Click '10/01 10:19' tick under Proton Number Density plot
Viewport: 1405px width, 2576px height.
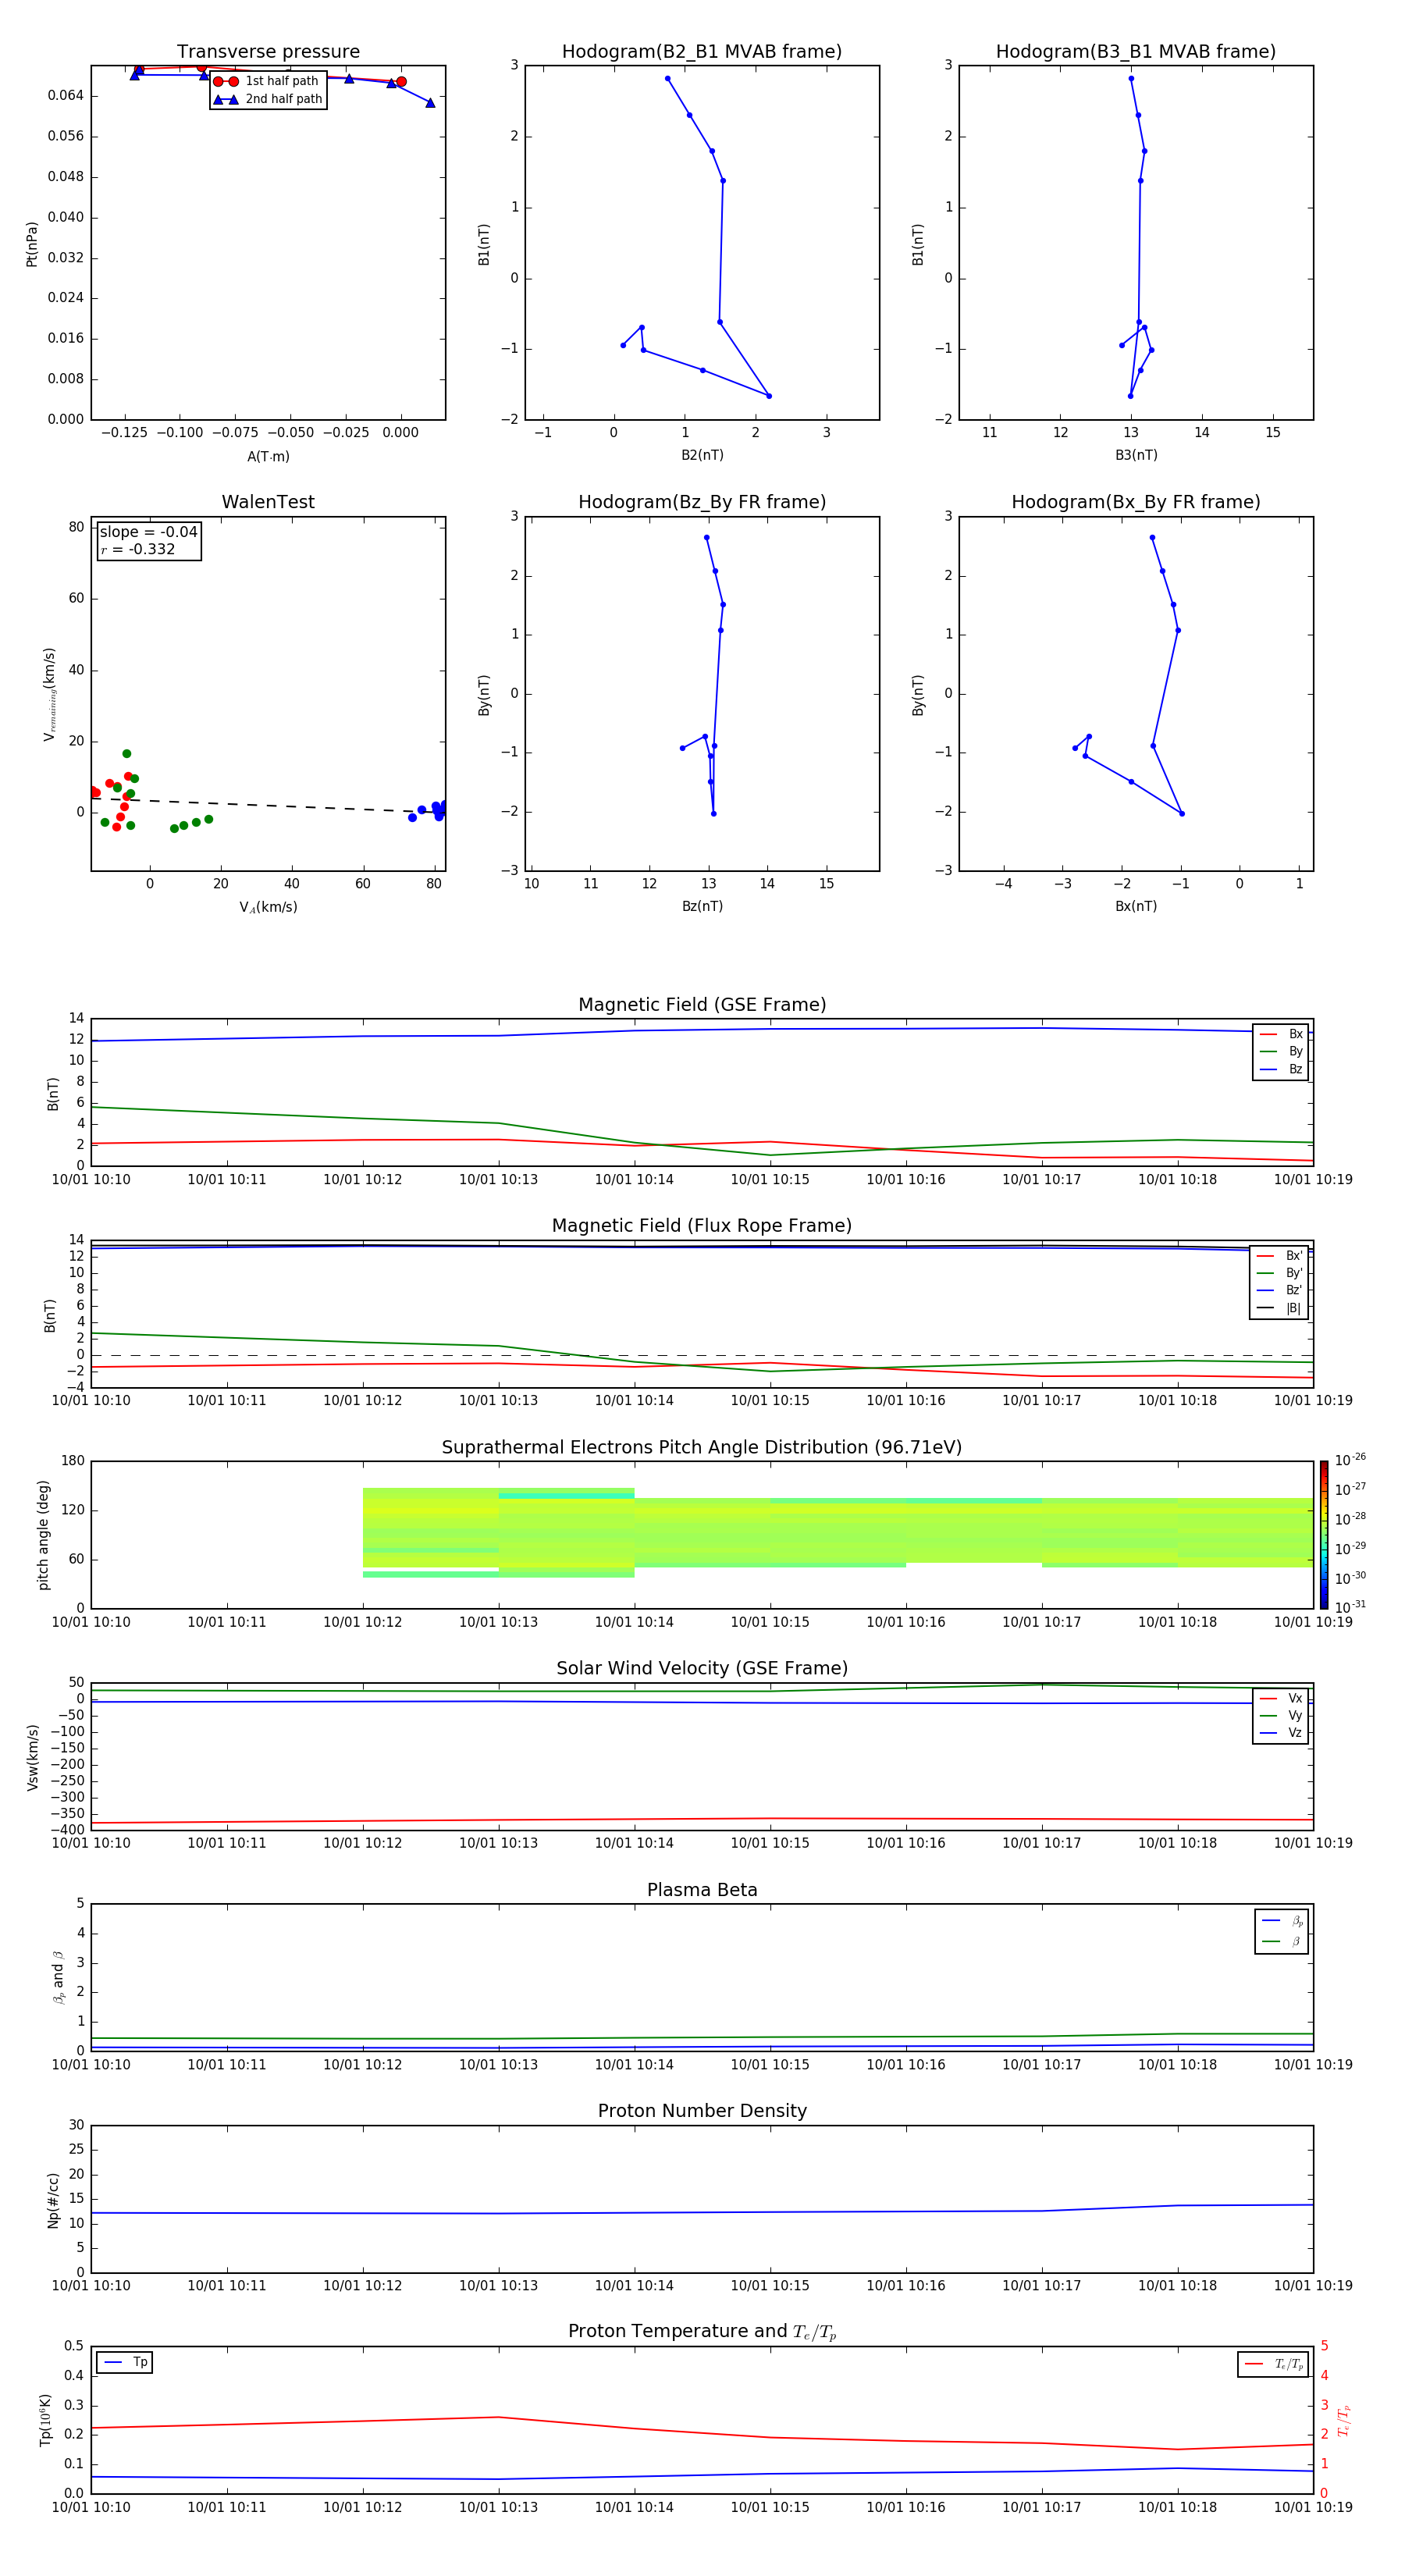(x=1313, y=2286)
